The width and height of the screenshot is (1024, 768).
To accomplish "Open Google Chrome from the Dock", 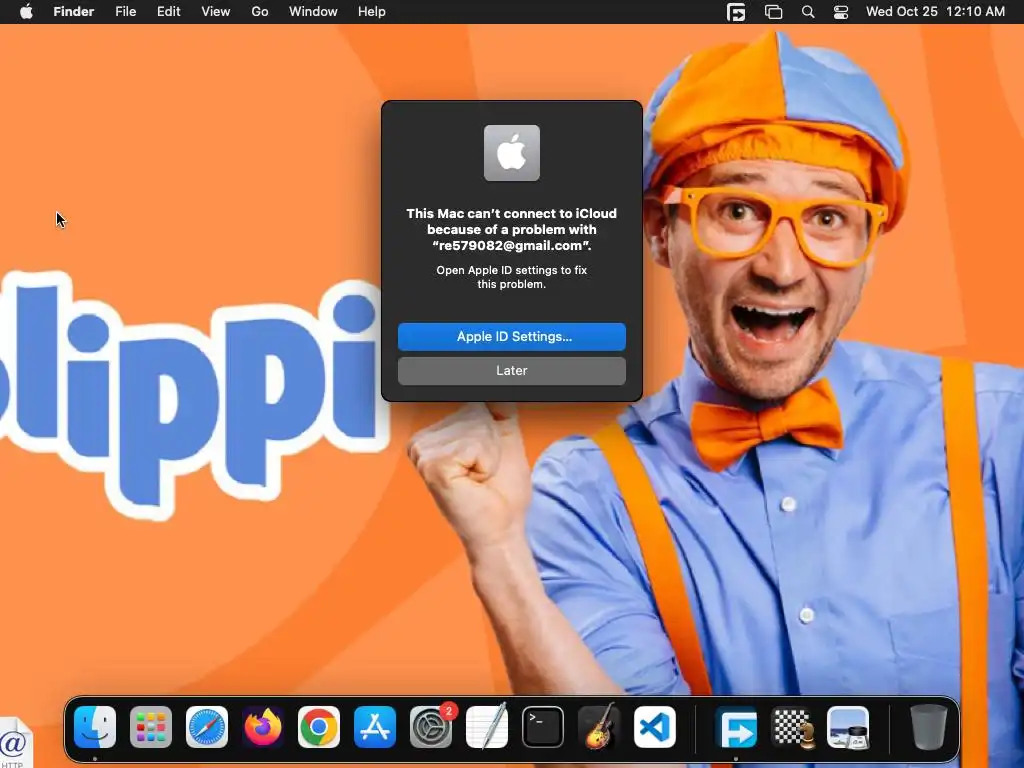I will [319, 727].
